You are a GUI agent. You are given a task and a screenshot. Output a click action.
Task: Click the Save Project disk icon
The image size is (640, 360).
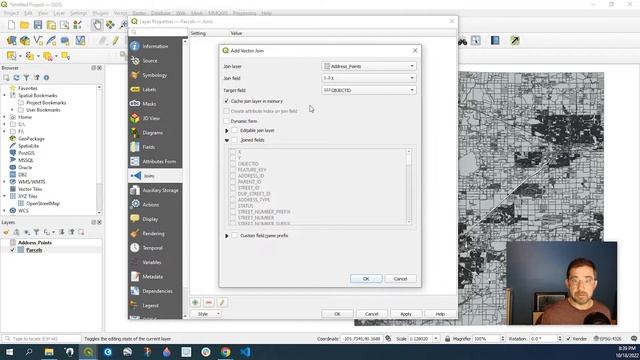(38, 25)
